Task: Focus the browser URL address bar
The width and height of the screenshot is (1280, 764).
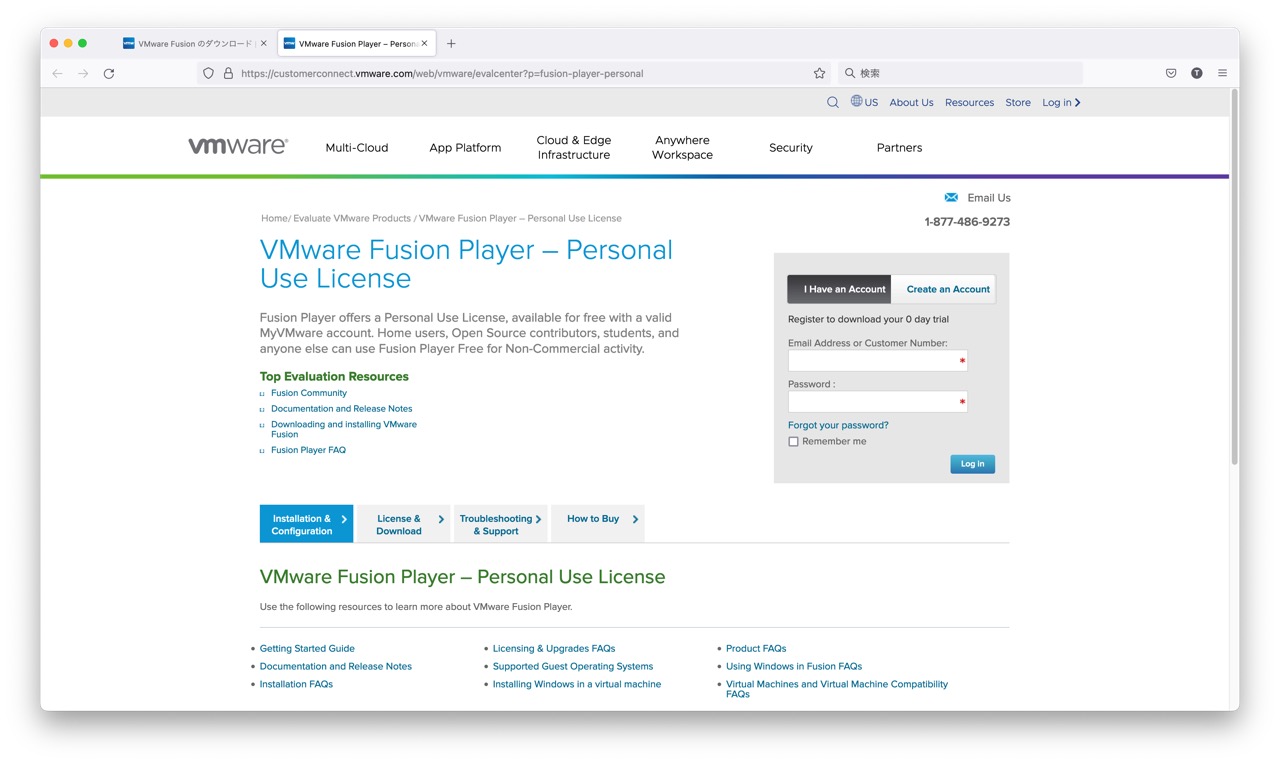Action: 515,73
